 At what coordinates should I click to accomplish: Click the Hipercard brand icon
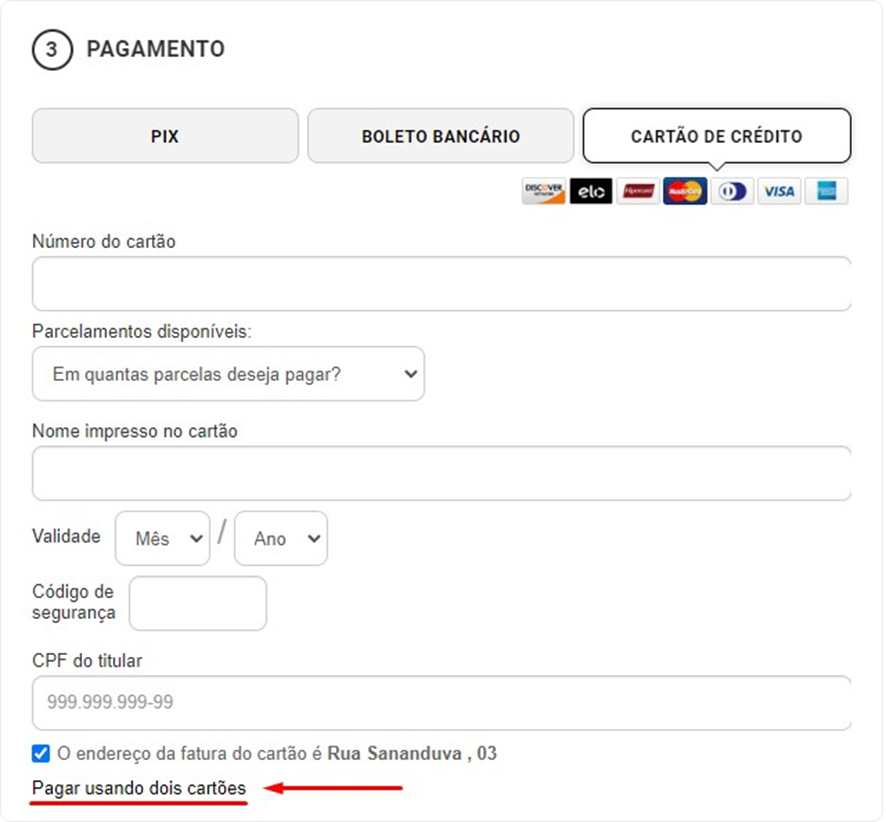coord(638,191)
